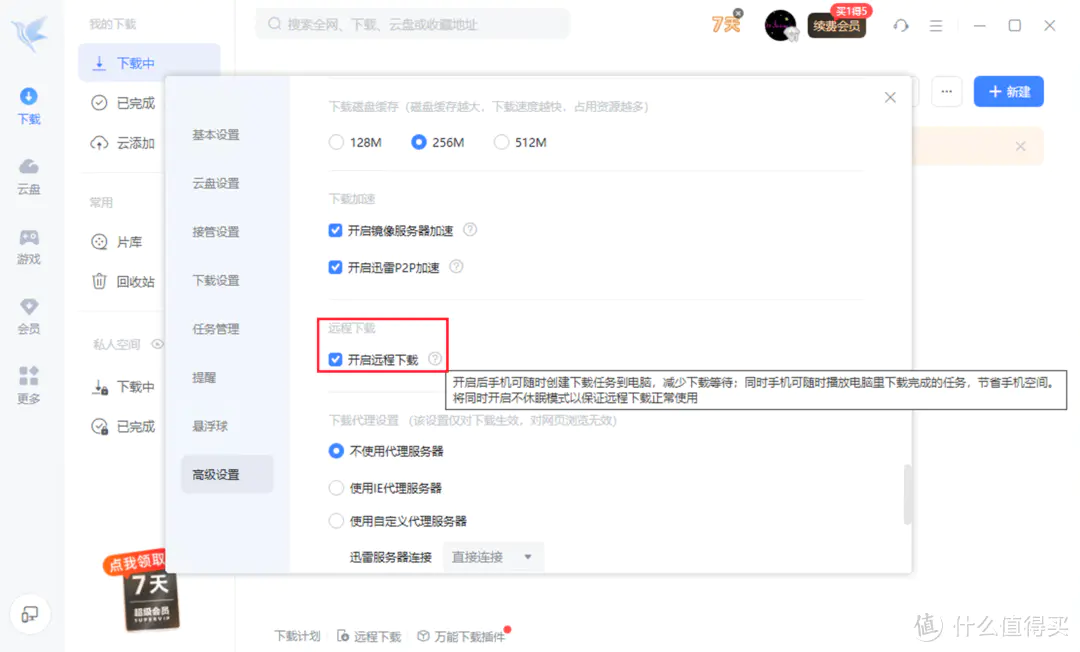The width and height of the screenshot is (1080, 652).
Task: Toggle 开启镜像服务器加速 checkbox
Action: pyautogui.click(x=335, y=230)
